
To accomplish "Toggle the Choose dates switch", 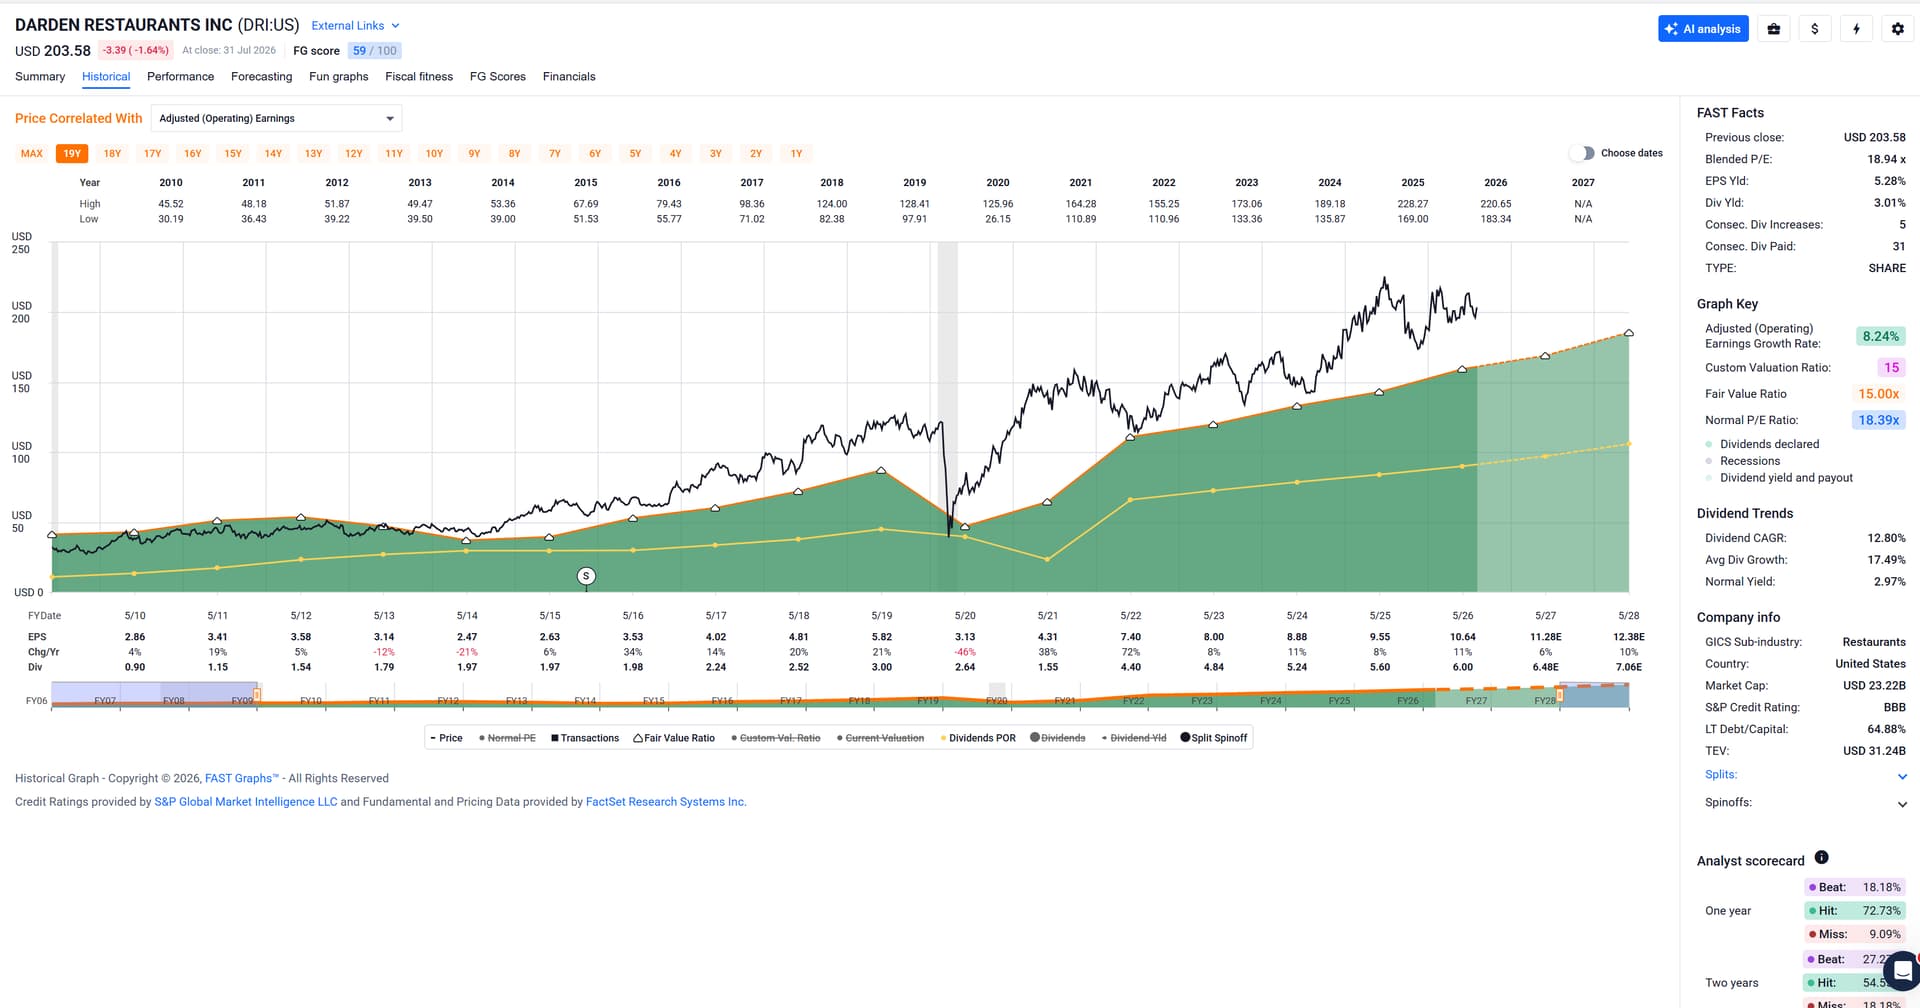I will point(1582,153).
